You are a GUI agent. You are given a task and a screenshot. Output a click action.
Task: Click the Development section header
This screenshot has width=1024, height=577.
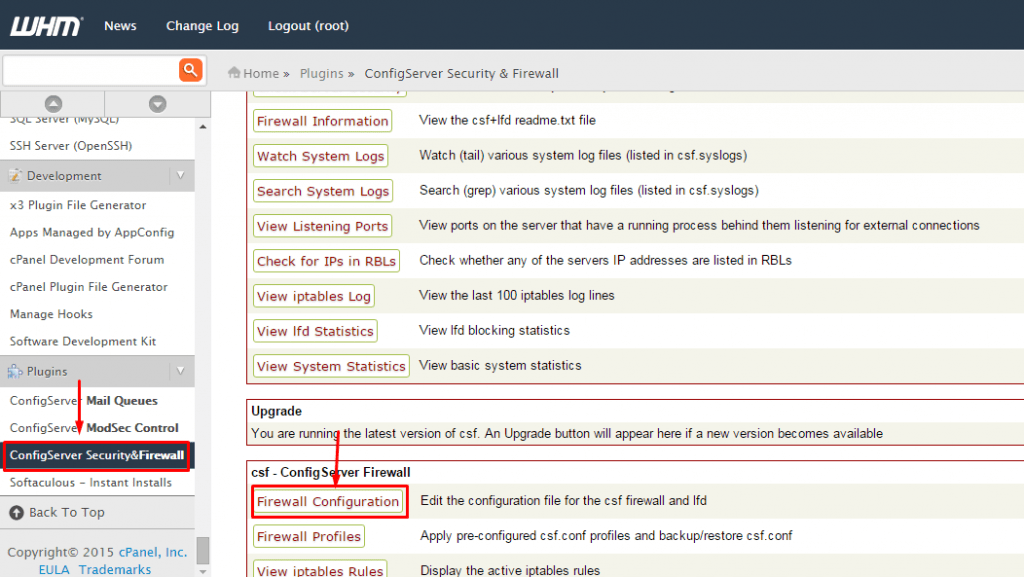[x=97, y=176]
